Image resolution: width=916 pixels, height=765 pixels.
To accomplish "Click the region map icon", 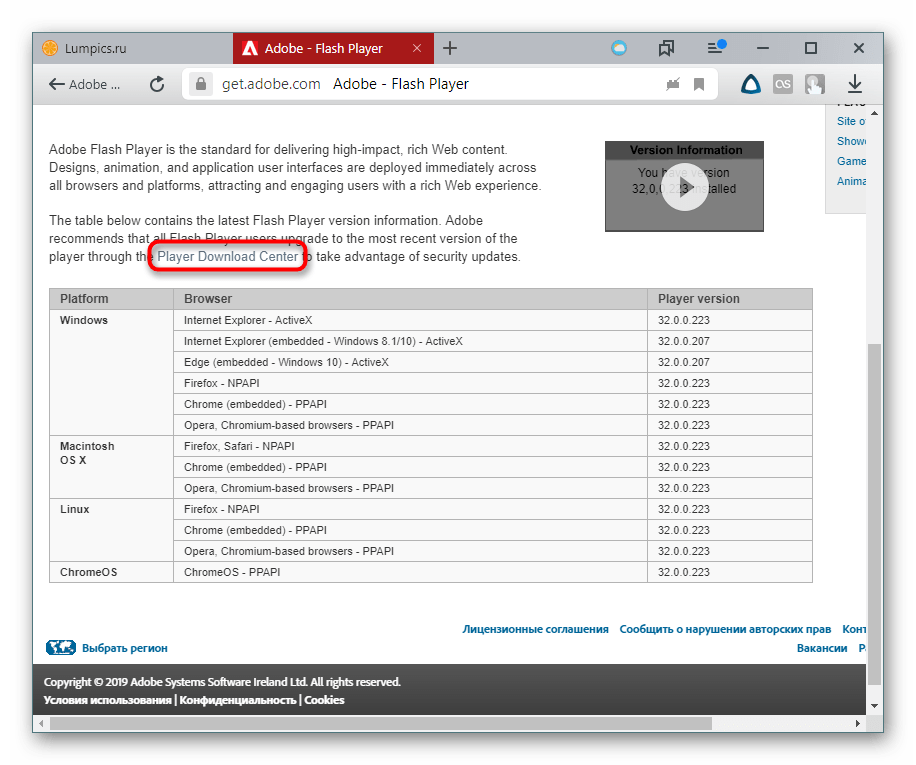I will tap(61, 648).
